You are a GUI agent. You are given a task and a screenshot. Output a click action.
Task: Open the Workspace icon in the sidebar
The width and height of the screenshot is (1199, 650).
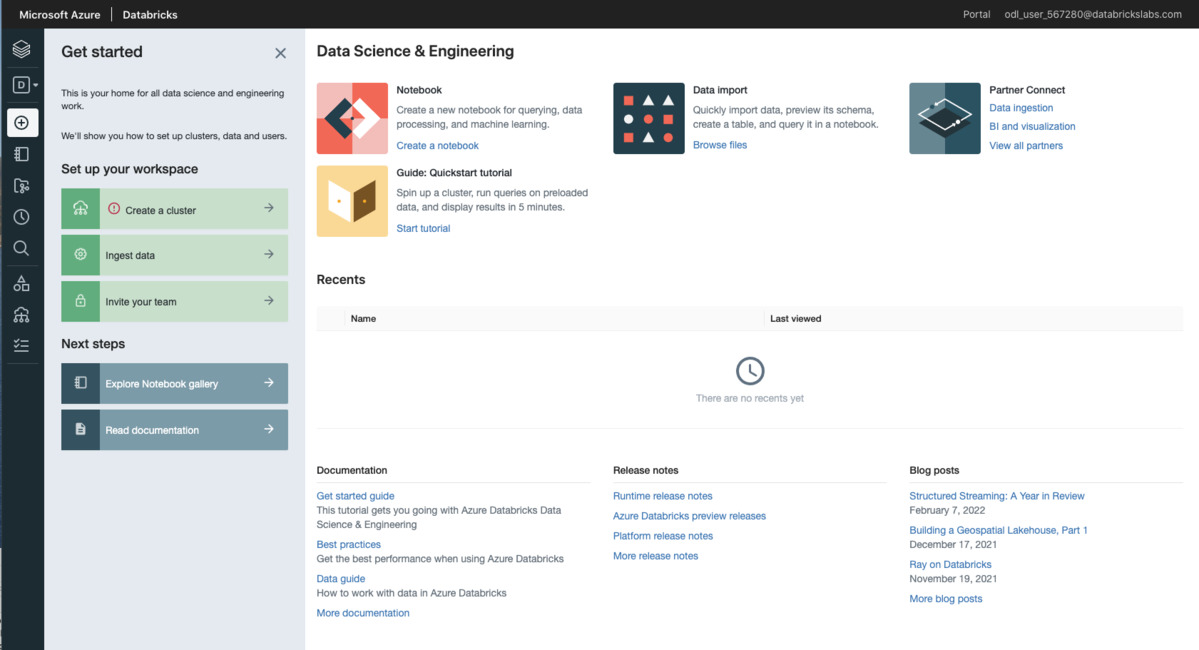(21, 154)
